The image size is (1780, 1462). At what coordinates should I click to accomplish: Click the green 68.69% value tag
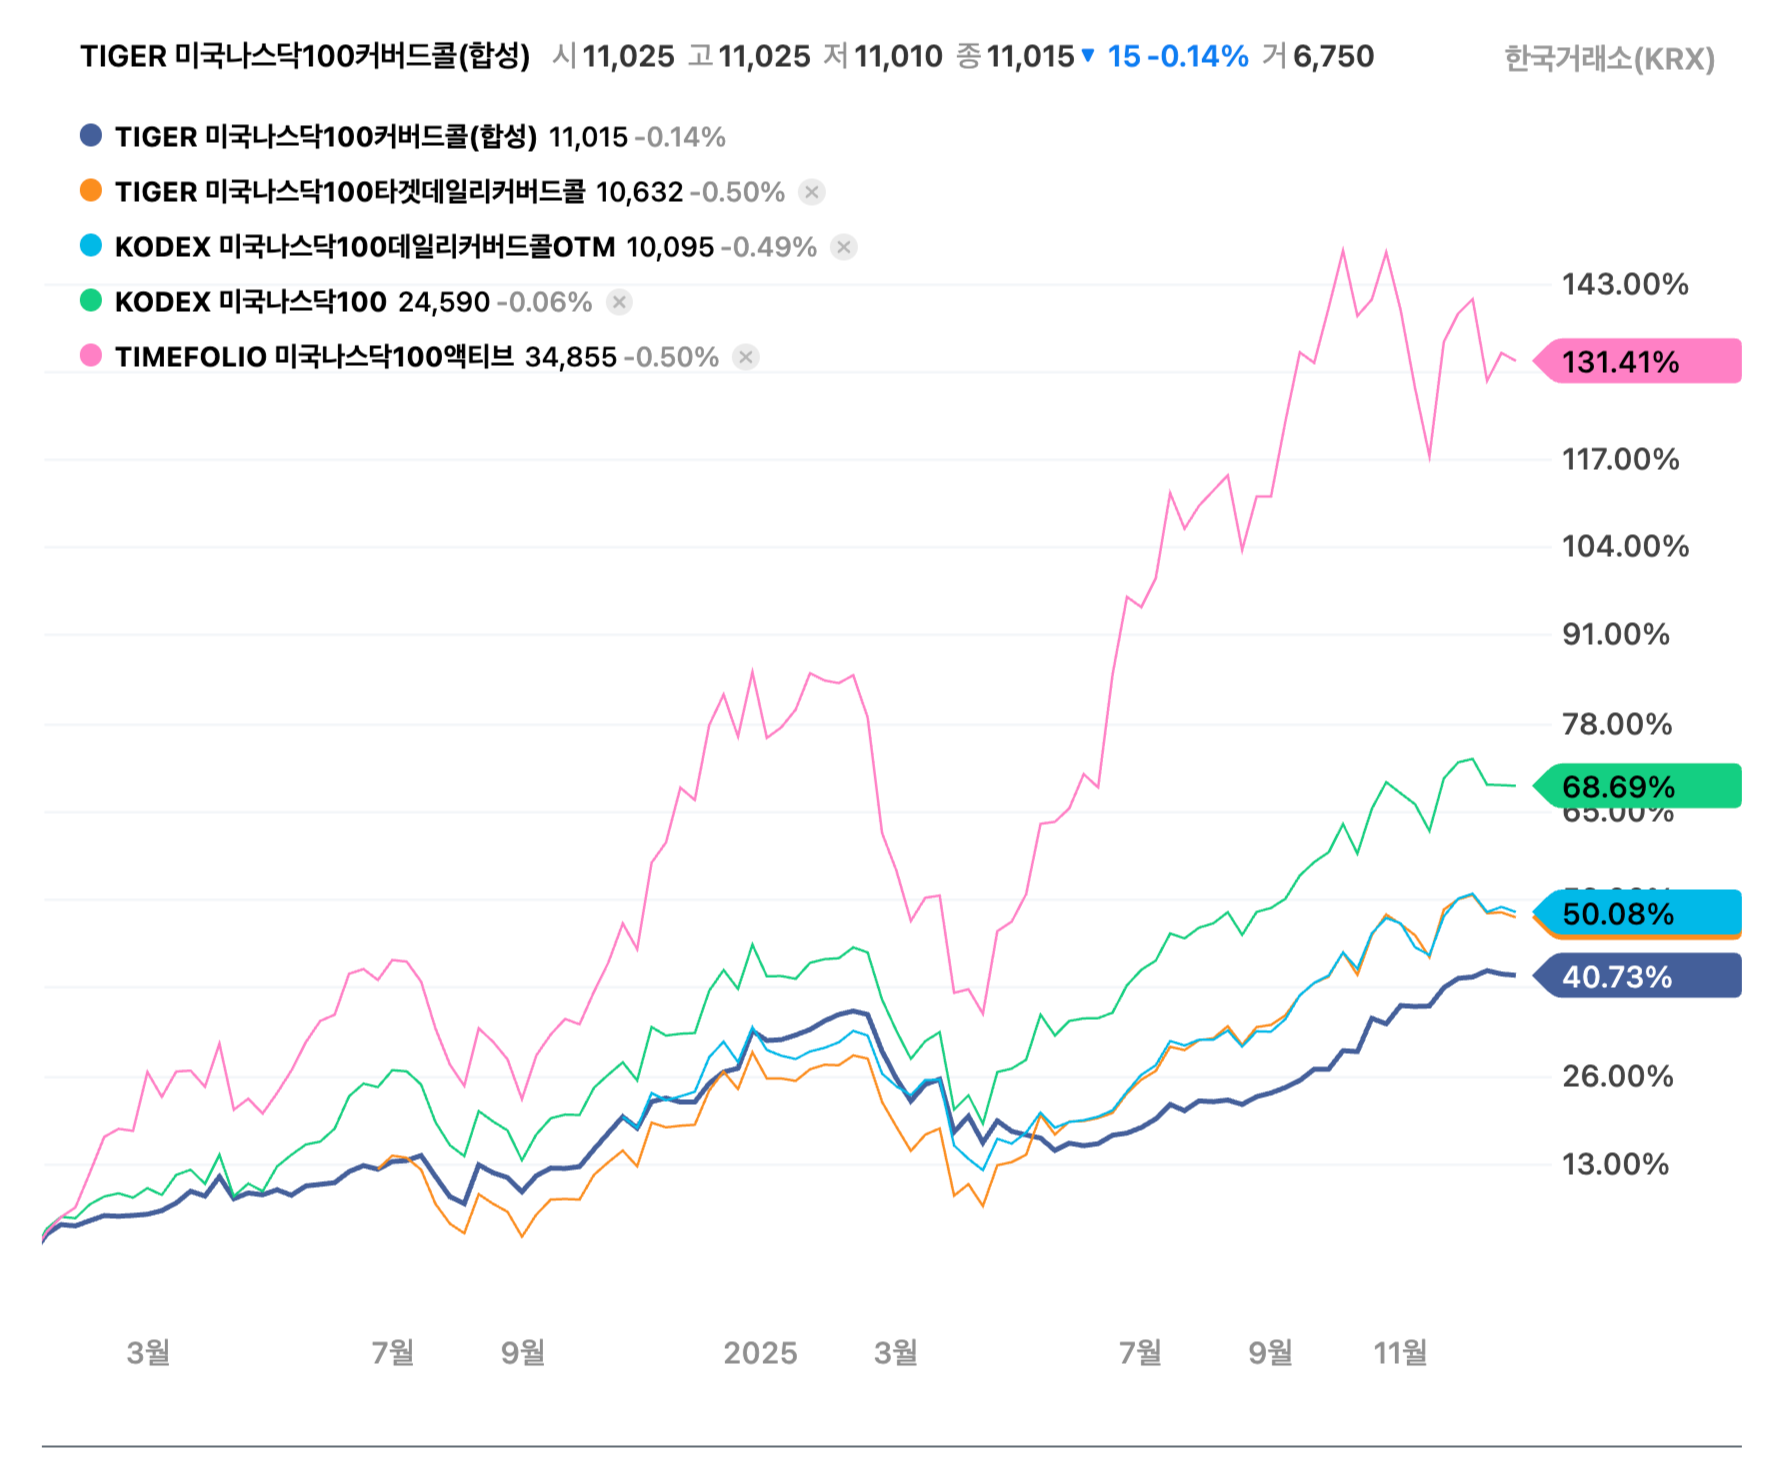pyautogui.click(x=1638, y=786)
